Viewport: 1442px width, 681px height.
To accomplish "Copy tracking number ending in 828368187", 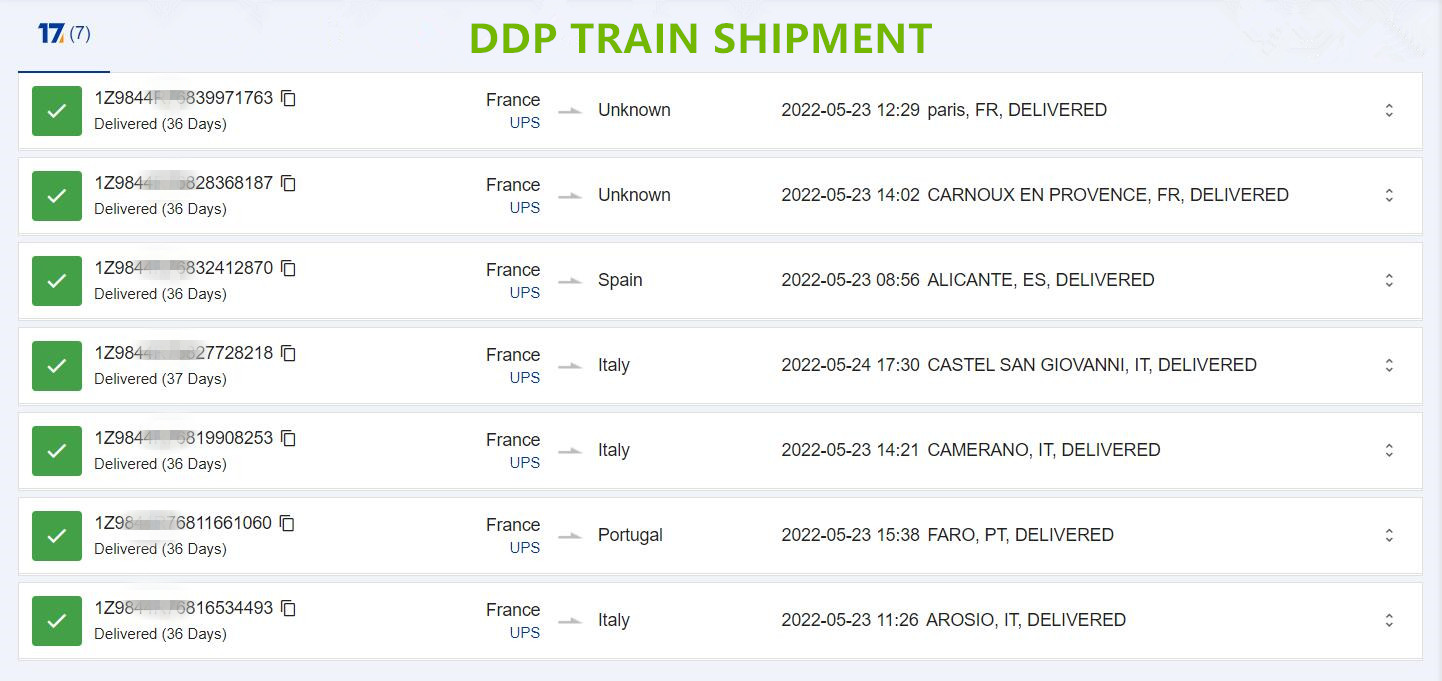I will click(288, 183).
